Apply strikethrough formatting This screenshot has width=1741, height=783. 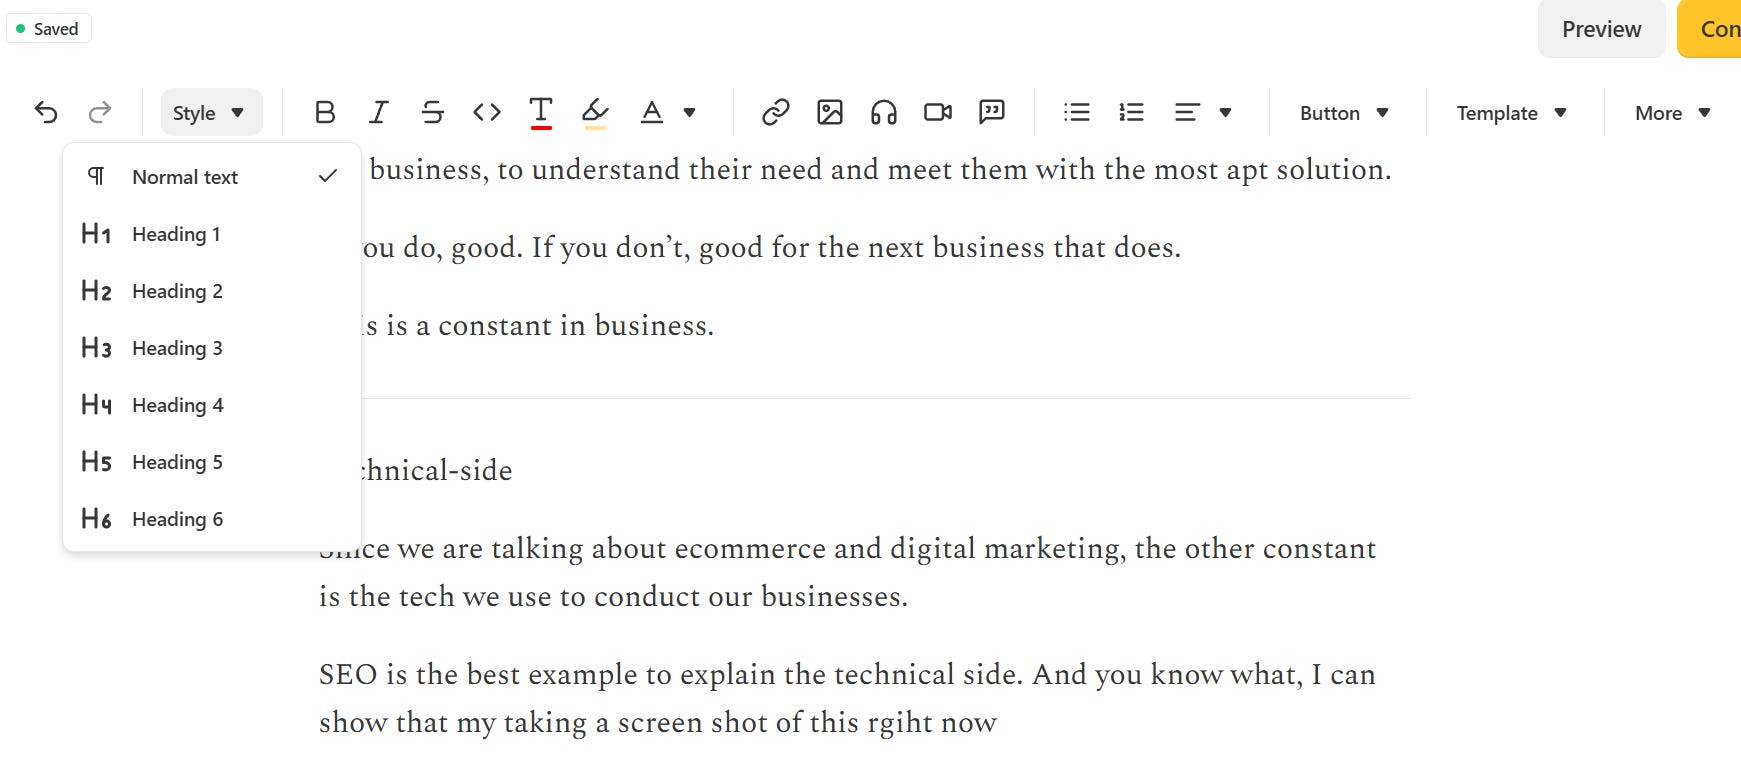[x=432, y=112]
